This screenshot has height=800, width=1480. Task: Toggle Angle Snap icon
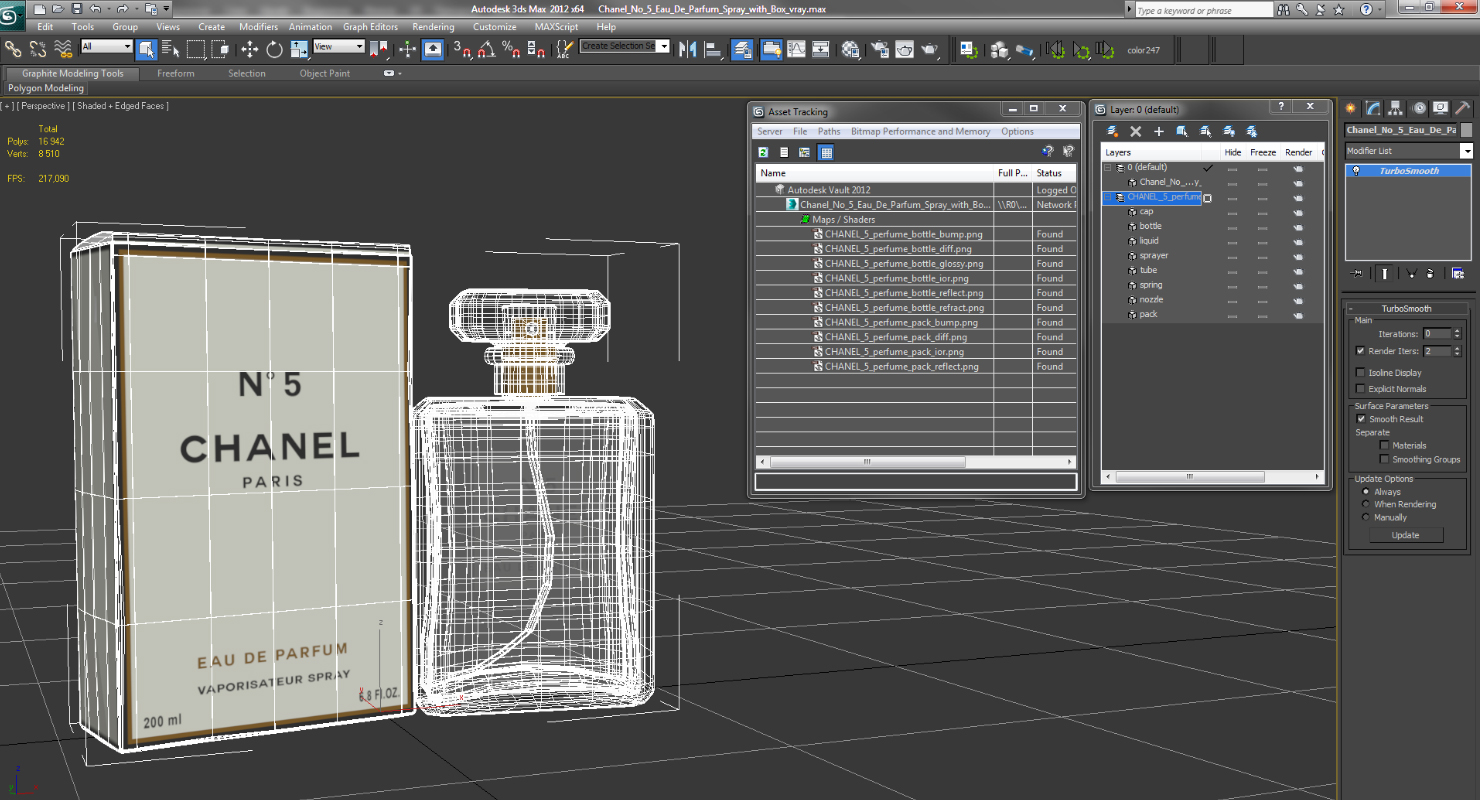click(486, 48)
